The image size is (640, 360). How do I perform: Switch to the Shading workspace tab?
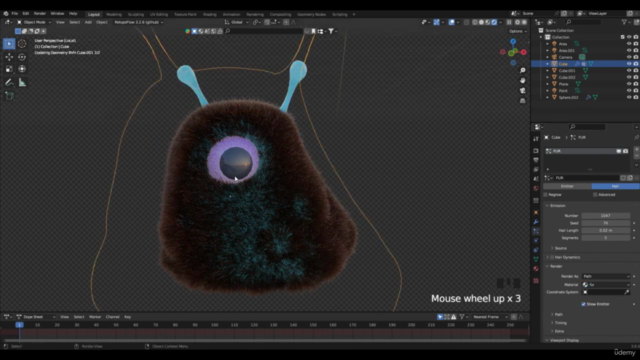(x=209, y=14)
